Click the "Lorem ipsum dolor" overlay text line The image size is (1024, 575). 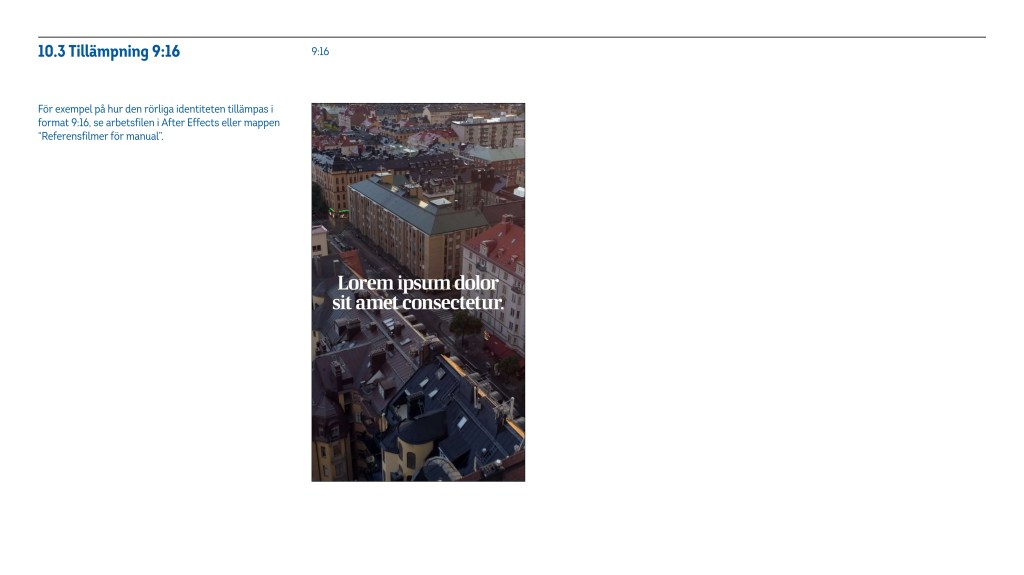coord(418,283)
